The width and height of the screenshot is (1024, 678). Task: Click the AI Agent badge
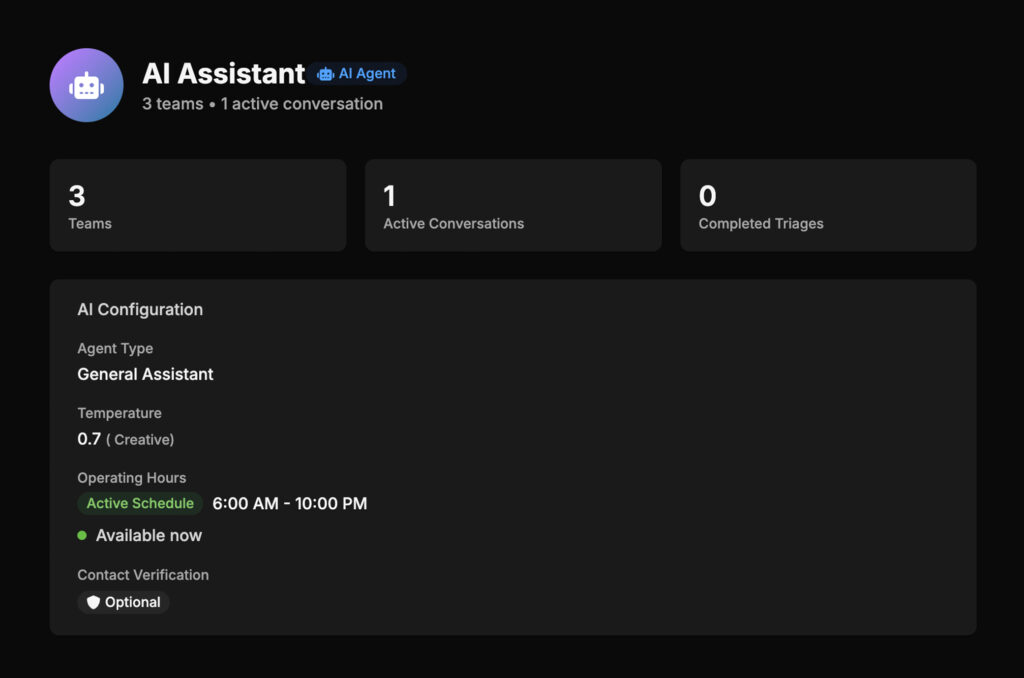coord(357,73)
